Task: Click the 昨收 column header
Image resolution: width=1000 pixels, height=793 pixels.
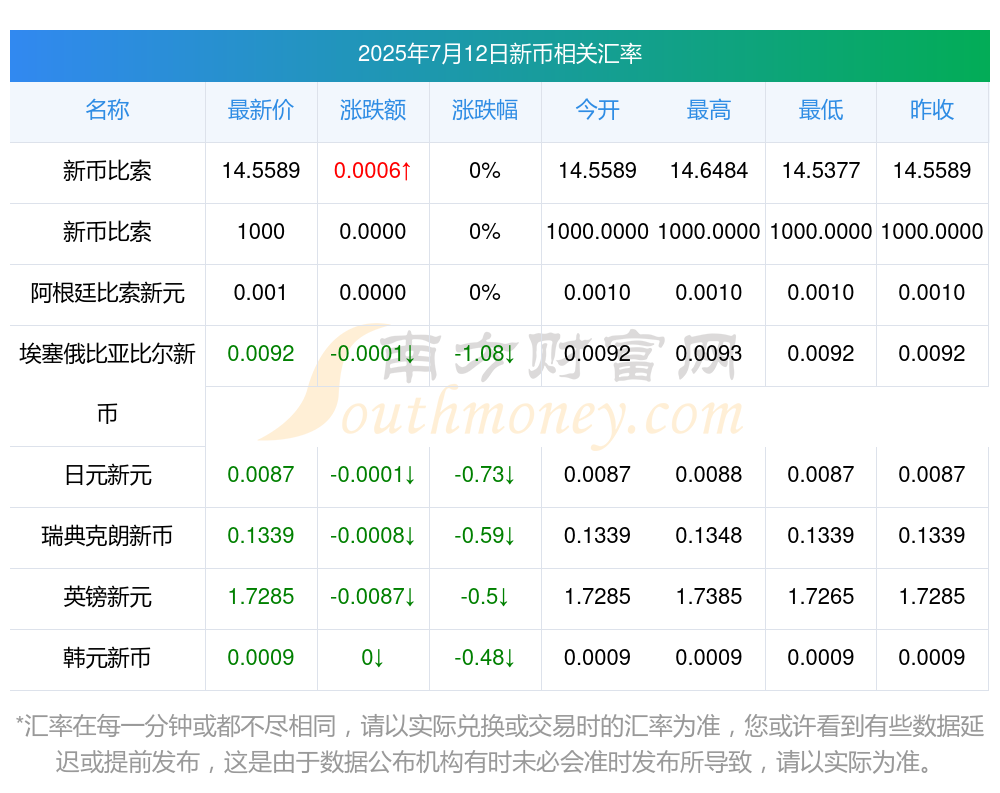Action: coord(932,110)
